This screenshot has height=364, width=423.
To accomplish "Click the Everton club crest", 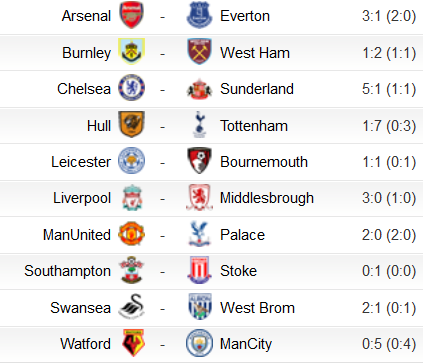I will 199,15.
